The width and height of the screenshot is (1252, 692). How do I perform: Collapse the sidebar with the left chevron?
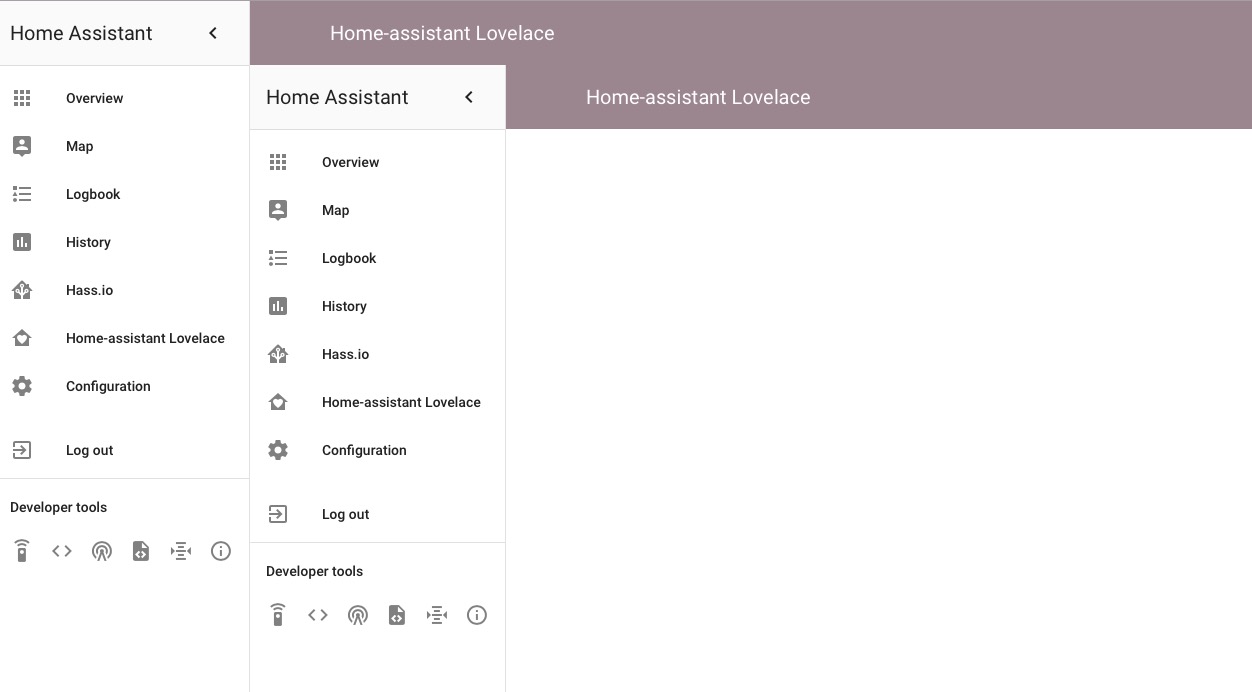click(212, 32)
